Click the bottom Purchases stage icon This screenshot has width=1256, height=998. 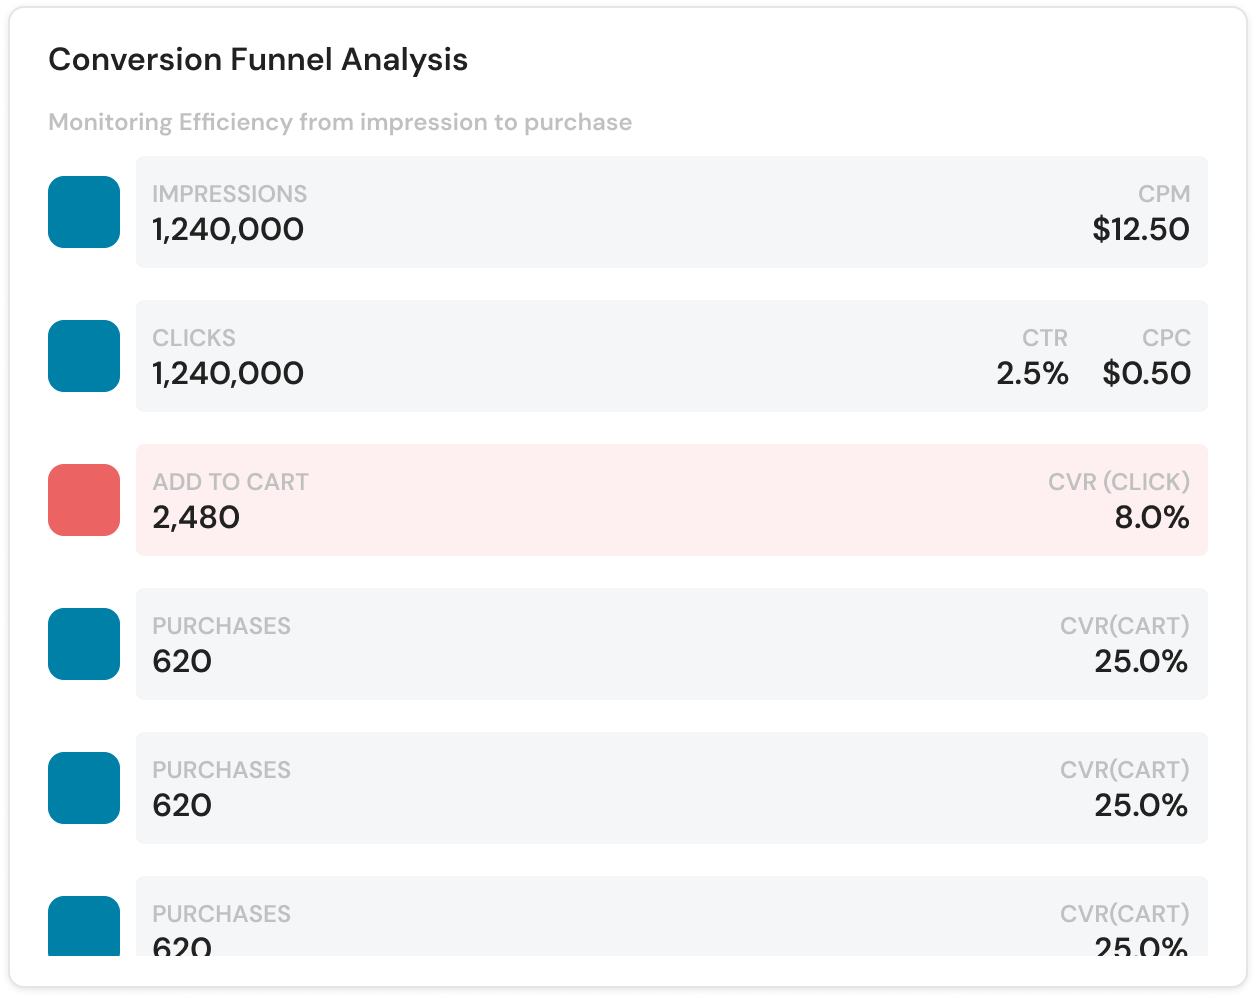83,925
